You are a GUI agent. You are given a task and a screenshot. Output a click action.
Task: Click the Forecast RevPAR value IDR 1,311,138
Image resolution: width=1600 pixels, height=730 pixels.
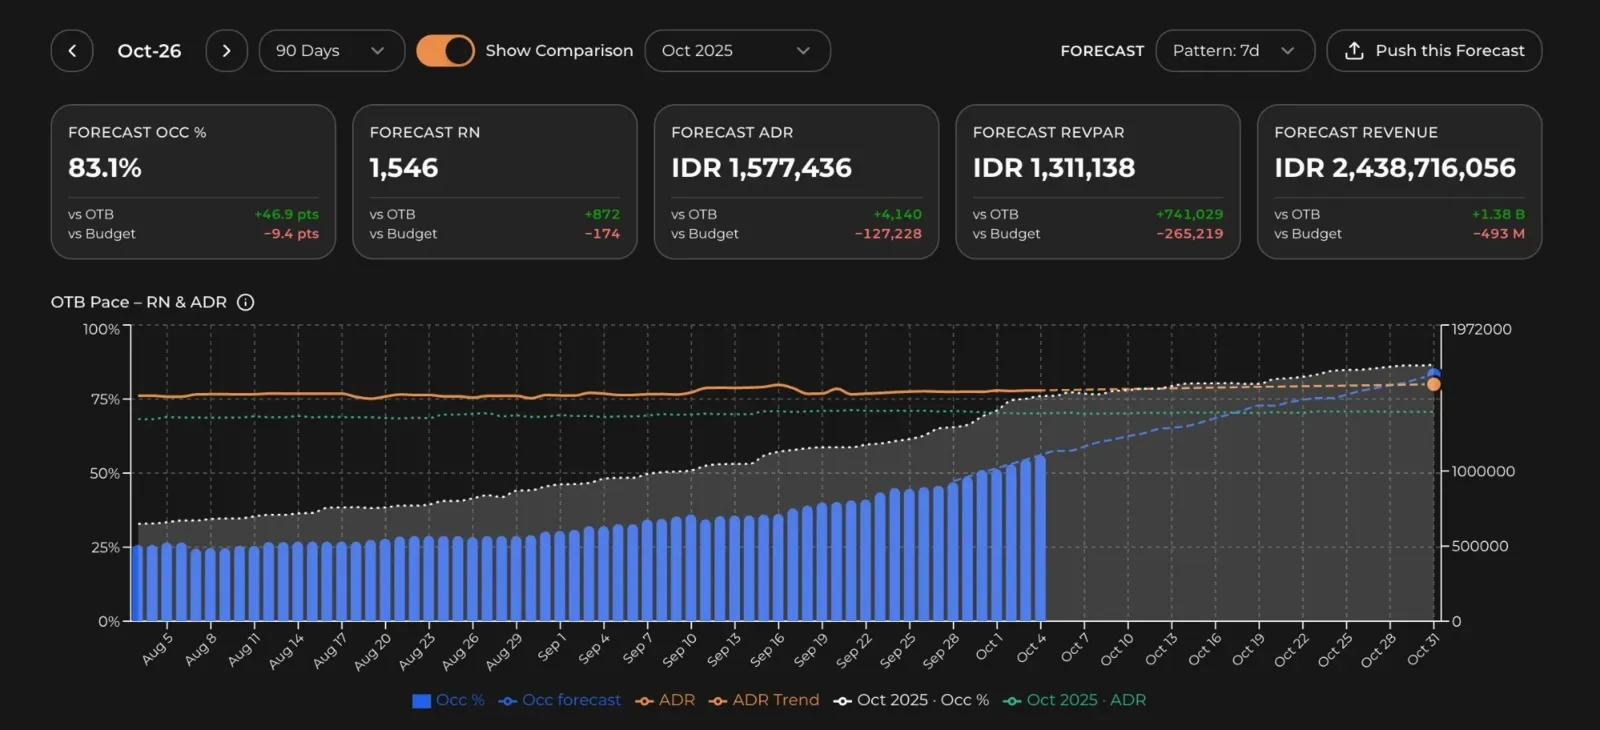coord(1054,168)
